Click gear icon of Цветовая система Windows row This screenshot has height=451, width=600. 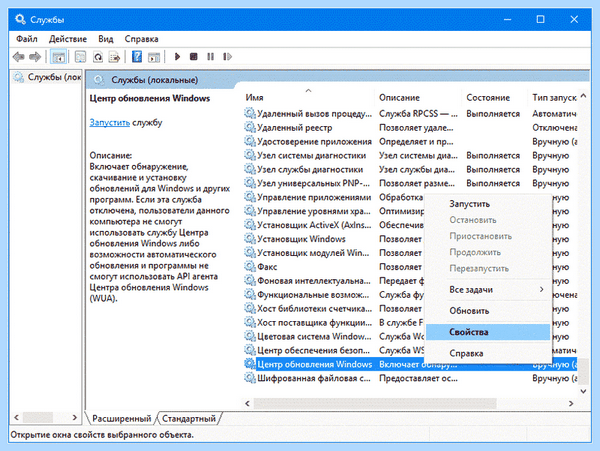point(250,336)
